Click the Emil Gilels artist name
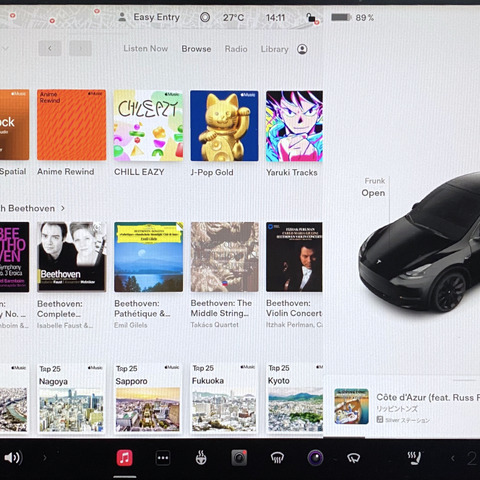480x480 pixels. [x=130, y=325]
